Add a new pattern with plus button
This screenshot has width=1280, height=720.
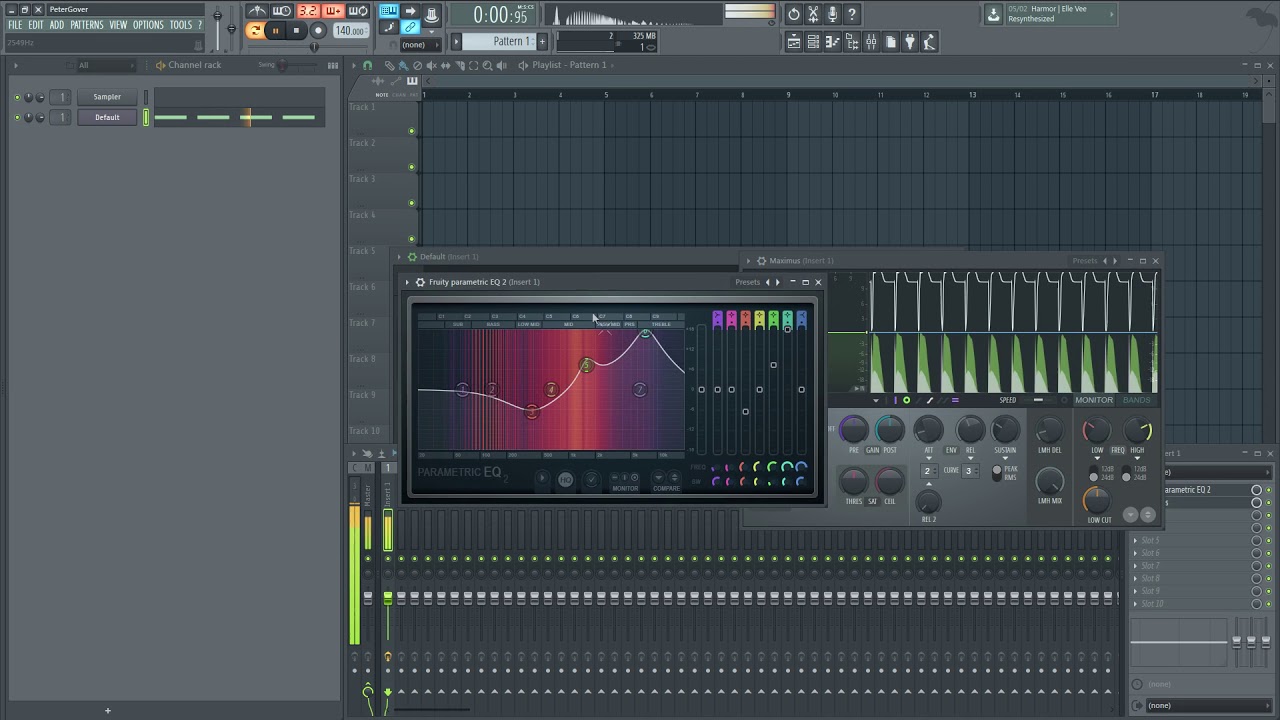pyautogui.click(x=543, y=41)
